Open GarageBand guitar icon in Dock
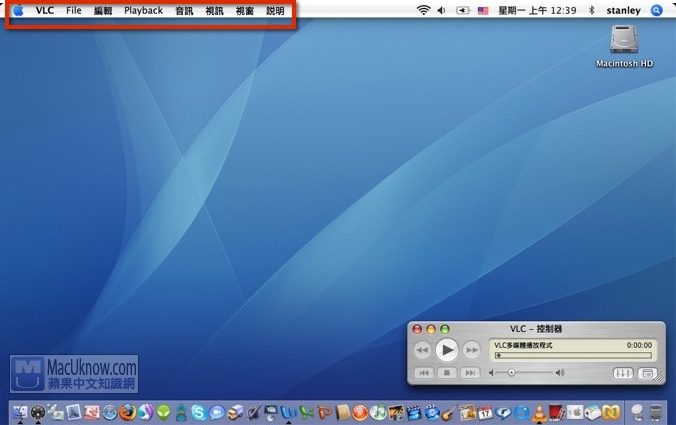The width and height of the screenshot is (676, 425). pos(449,413)
